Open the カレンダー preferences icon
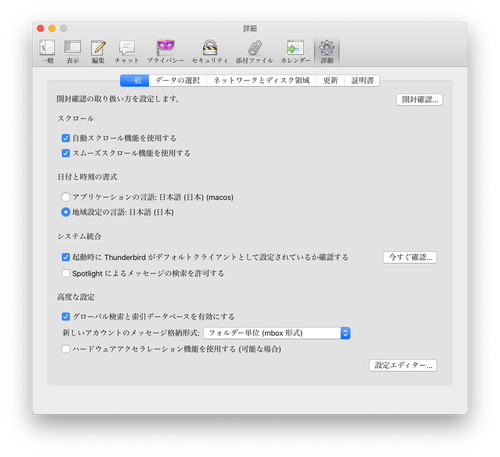This screenshot has width=500, height=457. (295, 51)
